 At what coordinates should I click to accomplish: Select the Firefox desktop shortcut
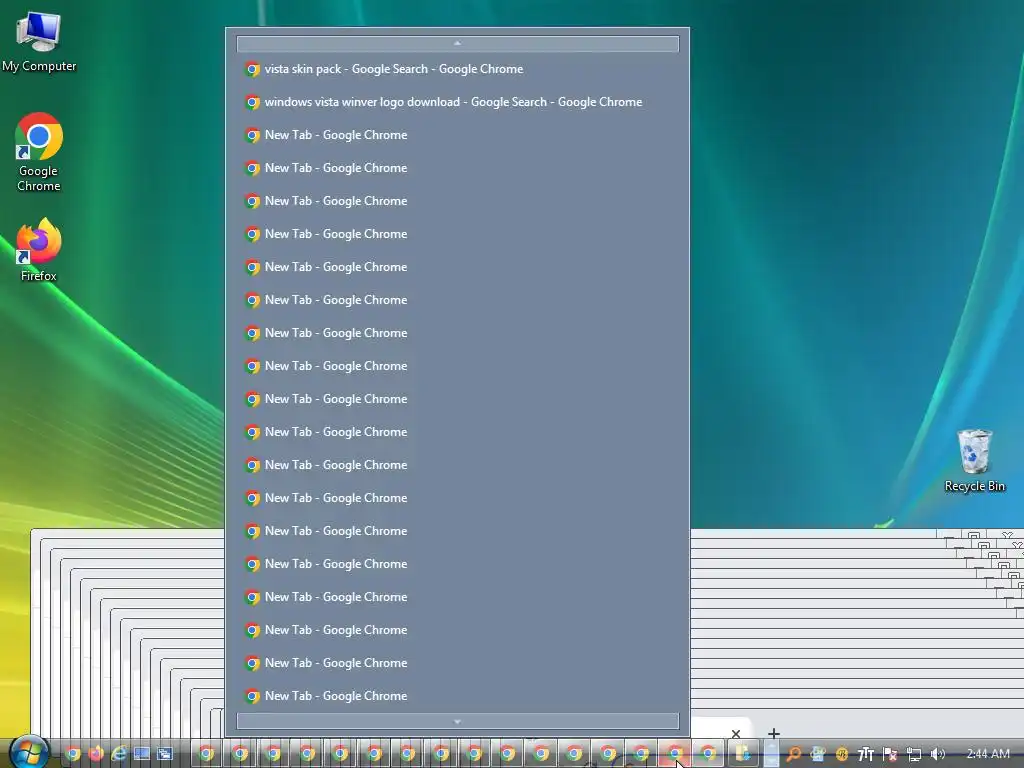point(39,250)
